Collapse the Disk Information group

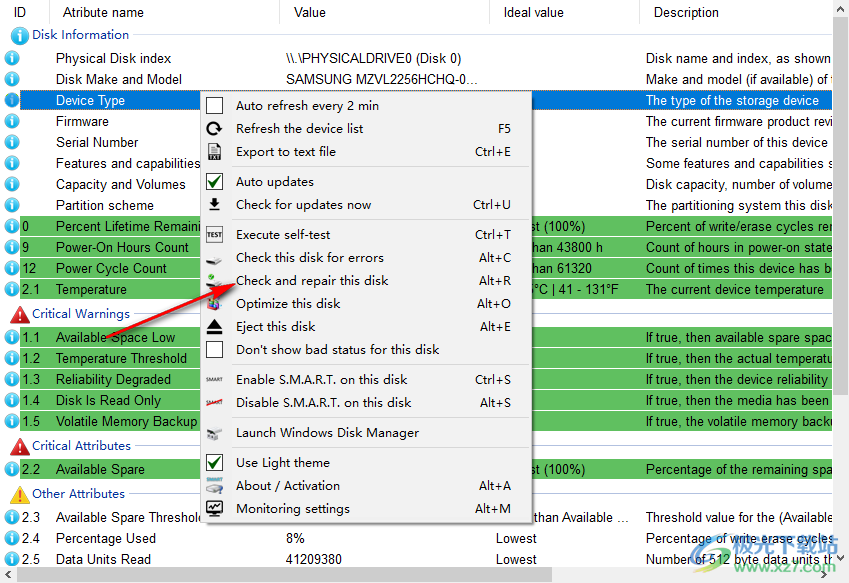(19, 35)
